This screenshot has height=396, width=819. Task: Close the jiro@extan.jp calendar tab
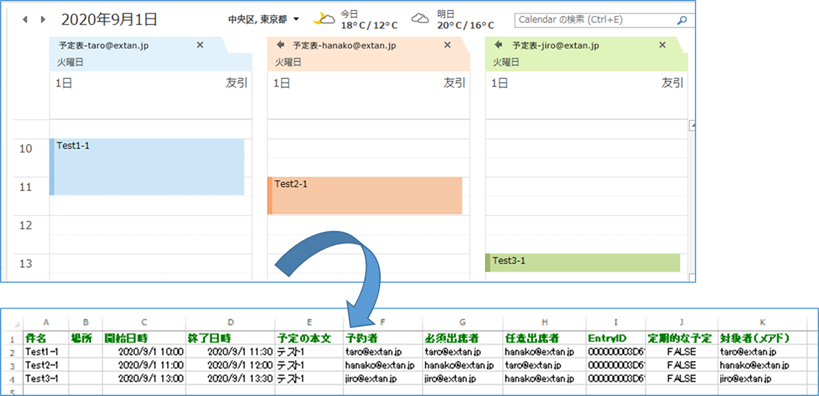pos(662,45)
